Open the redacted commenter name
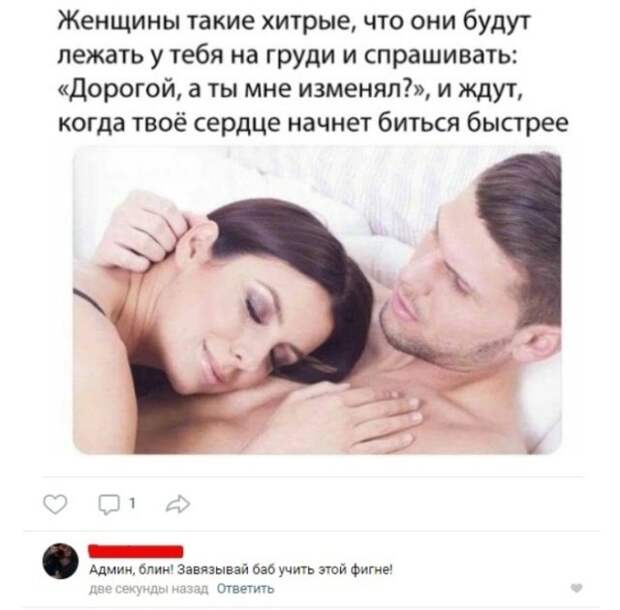 pyautogui.click(x=136, y=551)
